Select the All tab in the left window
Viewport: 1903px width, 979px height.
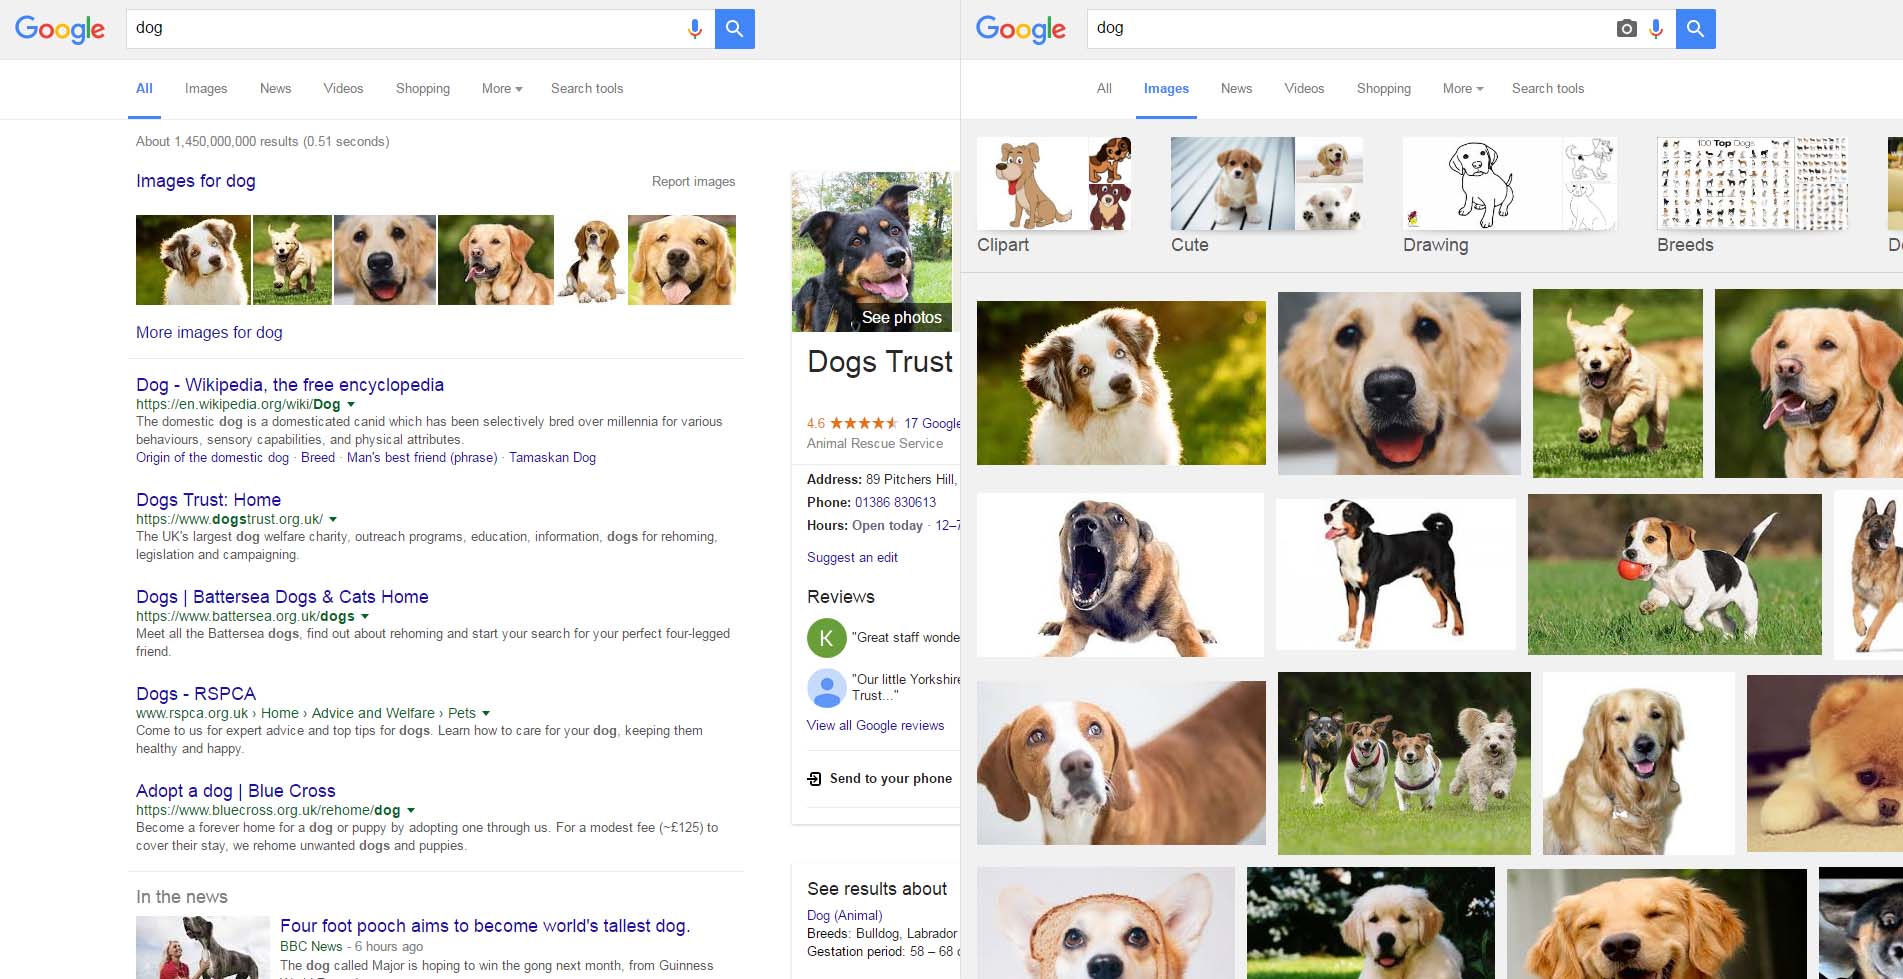click(x=144, y=88)
